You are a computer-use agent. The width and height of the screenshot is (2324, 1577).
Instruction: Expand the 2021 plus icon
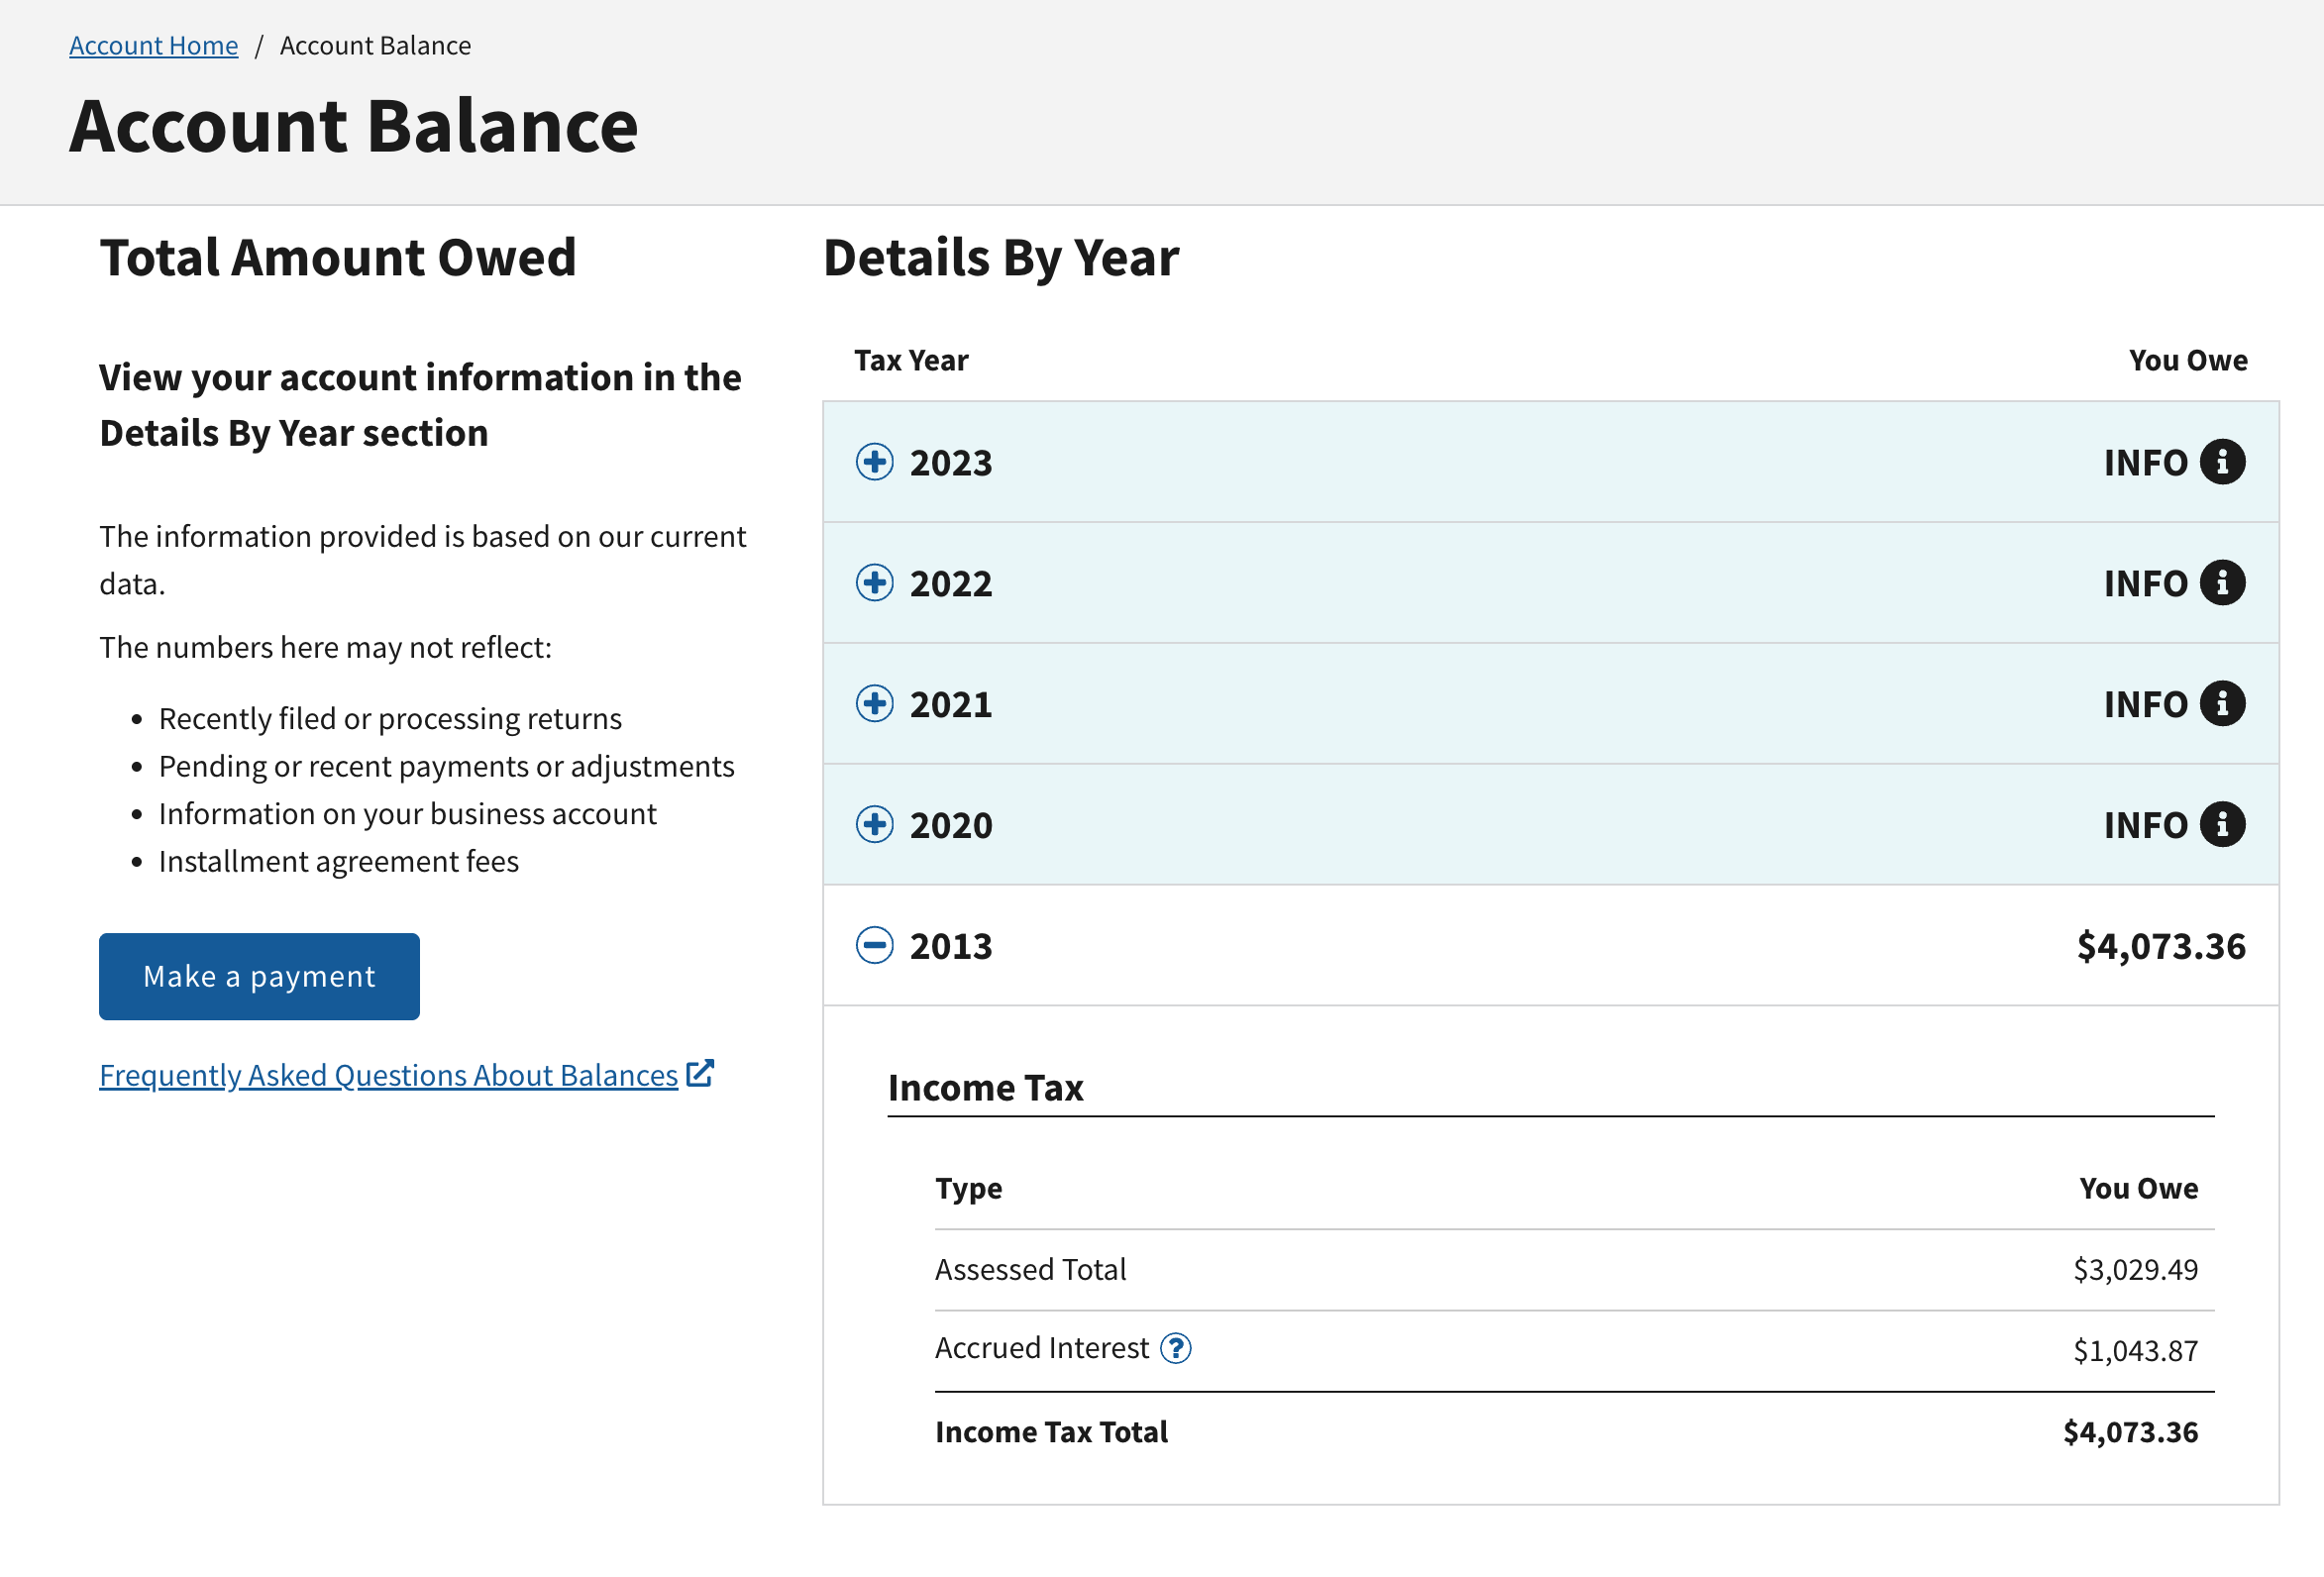pyautogui.click(x=874, y=704)
